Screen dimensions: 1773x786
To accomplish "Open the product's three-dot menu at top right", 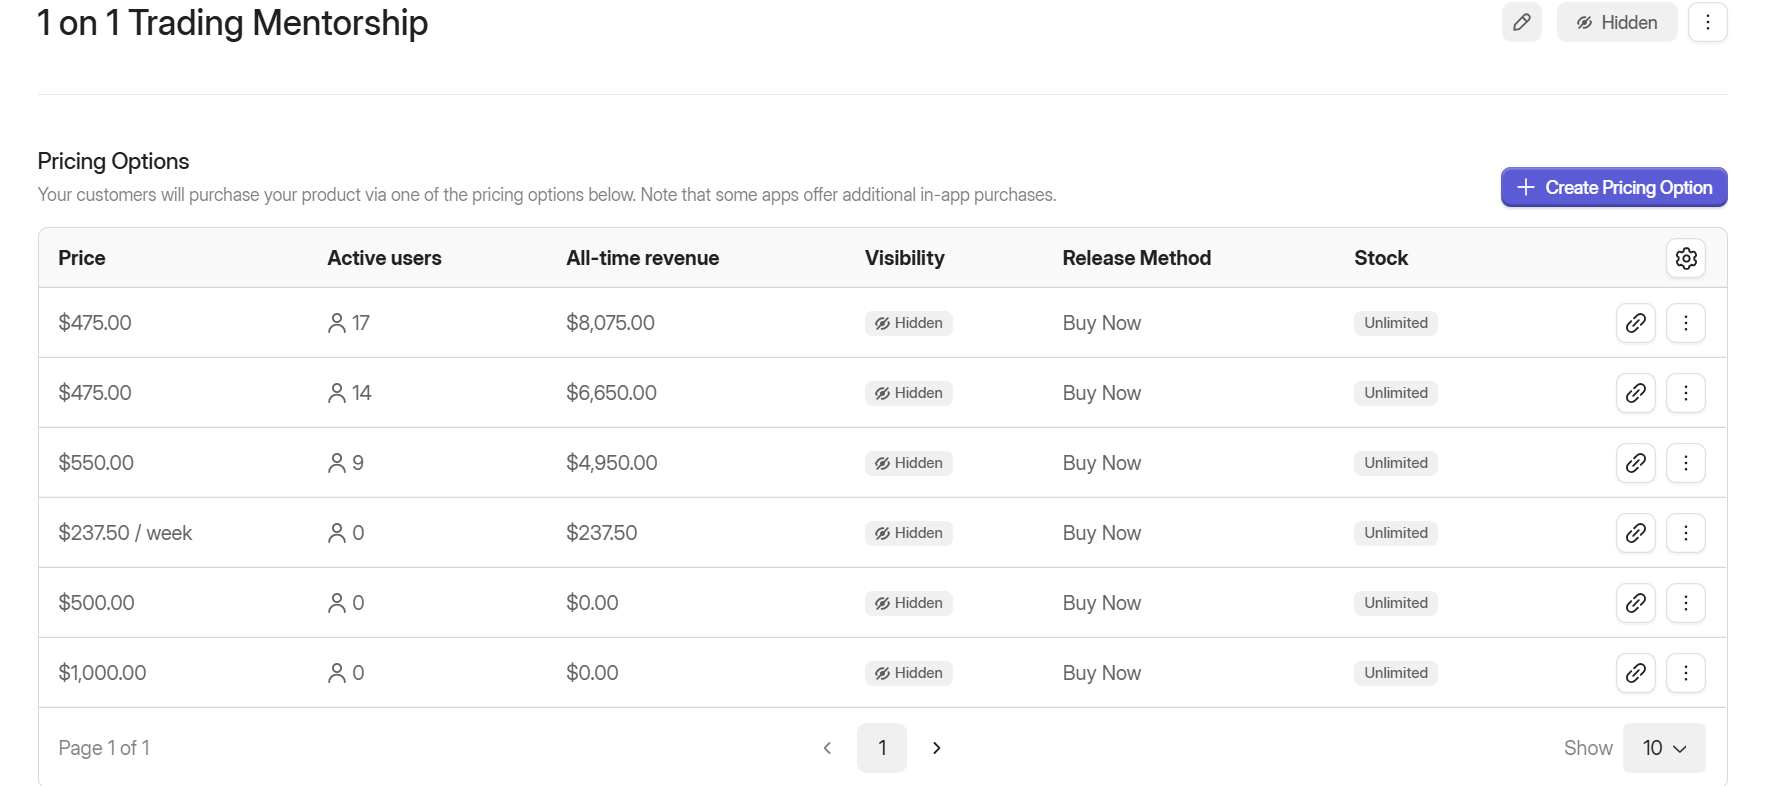I will pyautogui.click(x=1707, y=22).
